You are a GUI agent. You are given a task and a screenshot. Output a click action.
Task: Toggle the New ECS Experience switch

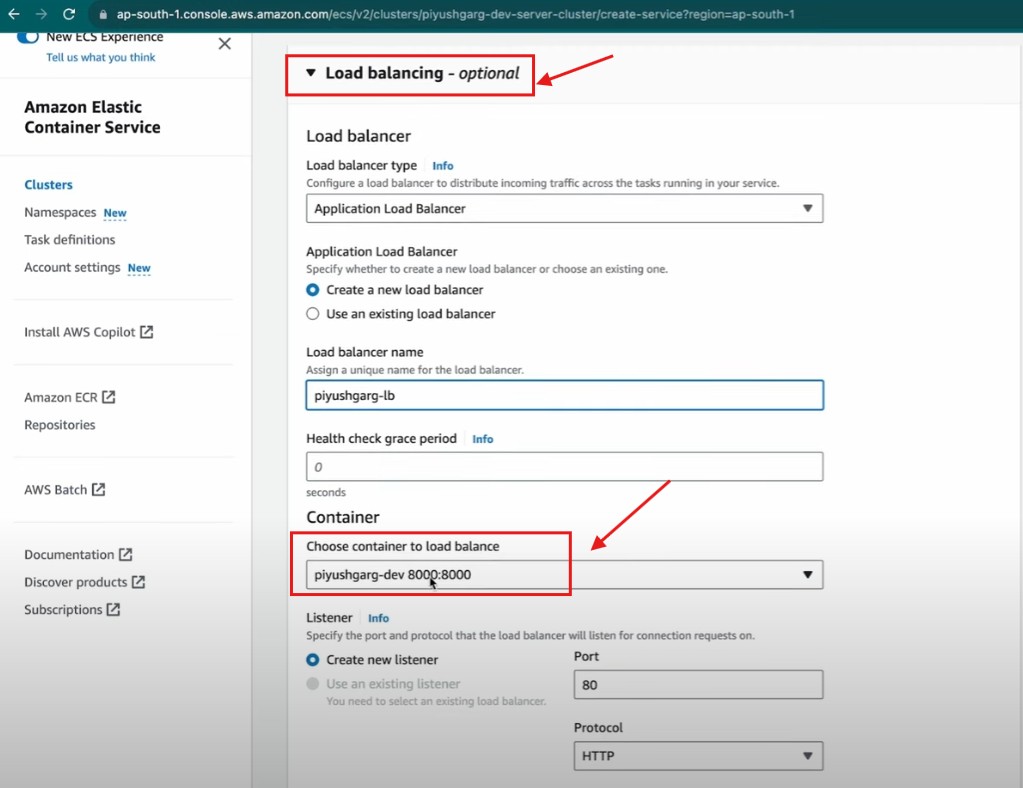pyautogui.click(x=28, y=37)
